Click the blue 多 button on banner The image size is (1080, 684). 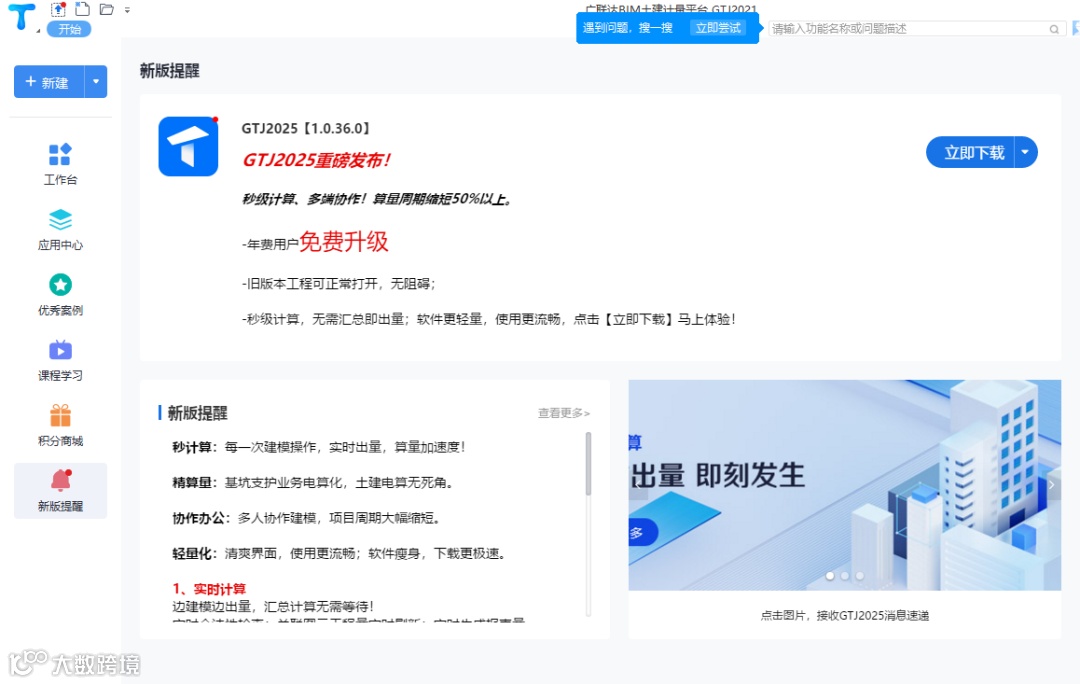pyautogui.click(x=643, y=532)
